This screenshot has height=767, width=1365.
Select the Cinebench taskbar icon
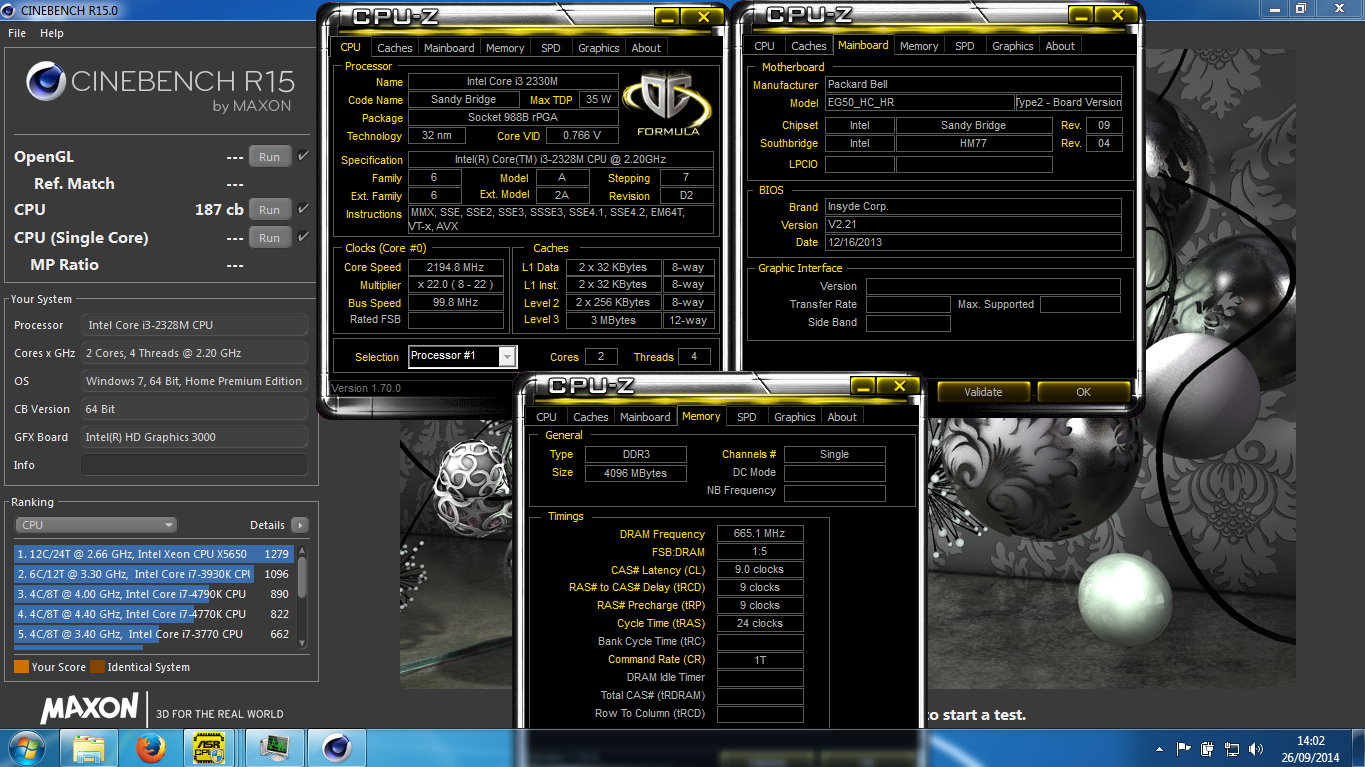336,748
